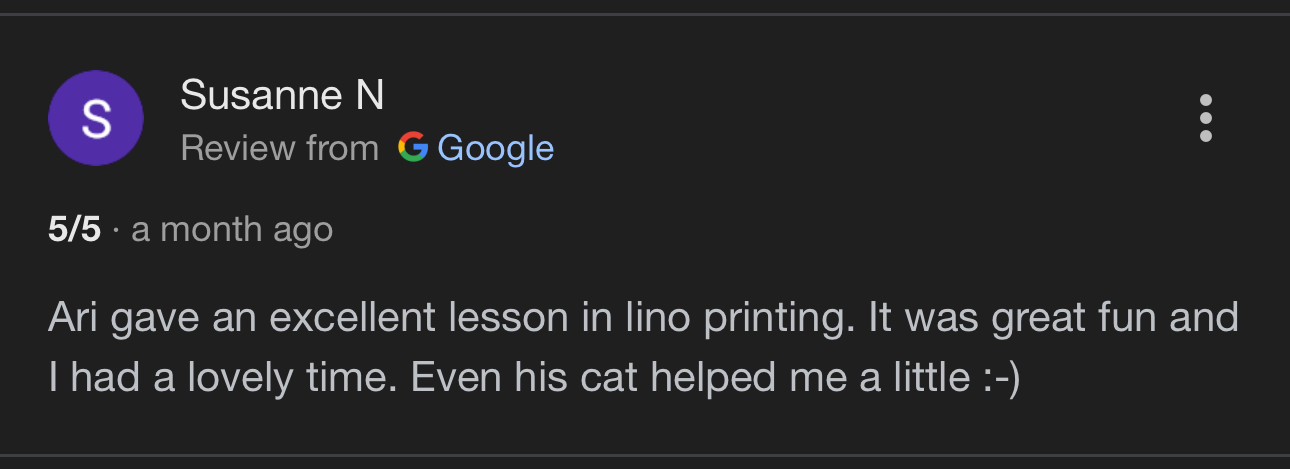
Task: Open the blue Google link
Action: 495,148
